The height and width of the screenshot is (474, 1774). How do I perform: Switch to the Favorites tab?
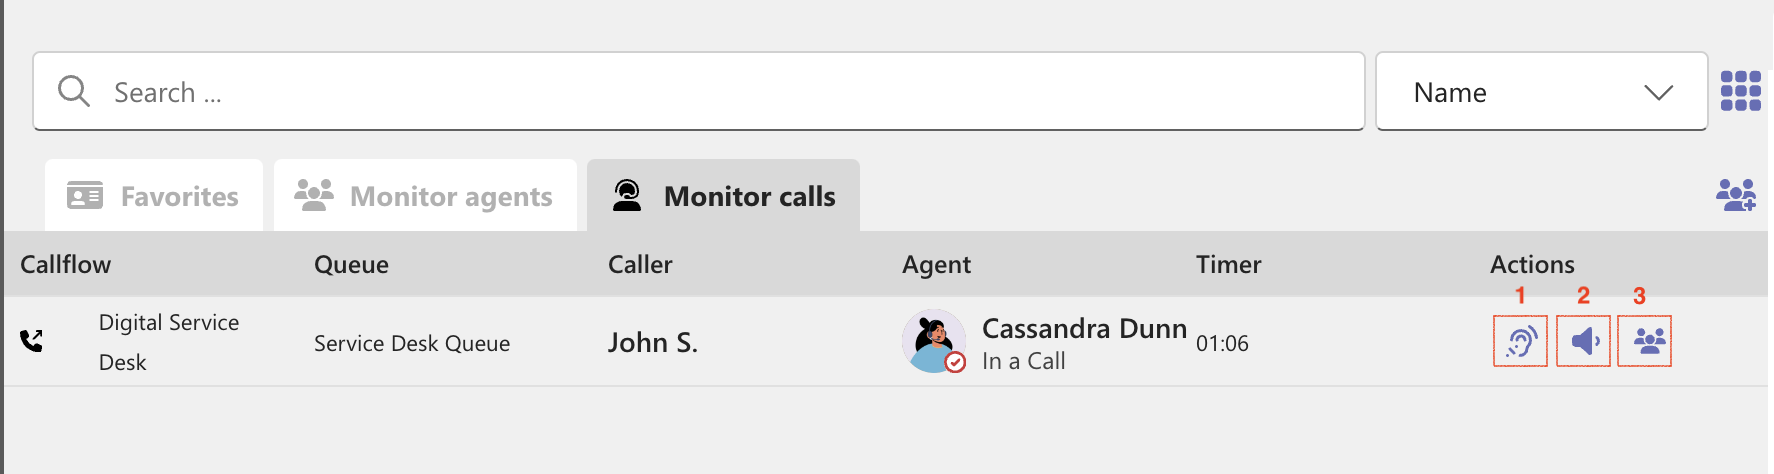[154, 196]
